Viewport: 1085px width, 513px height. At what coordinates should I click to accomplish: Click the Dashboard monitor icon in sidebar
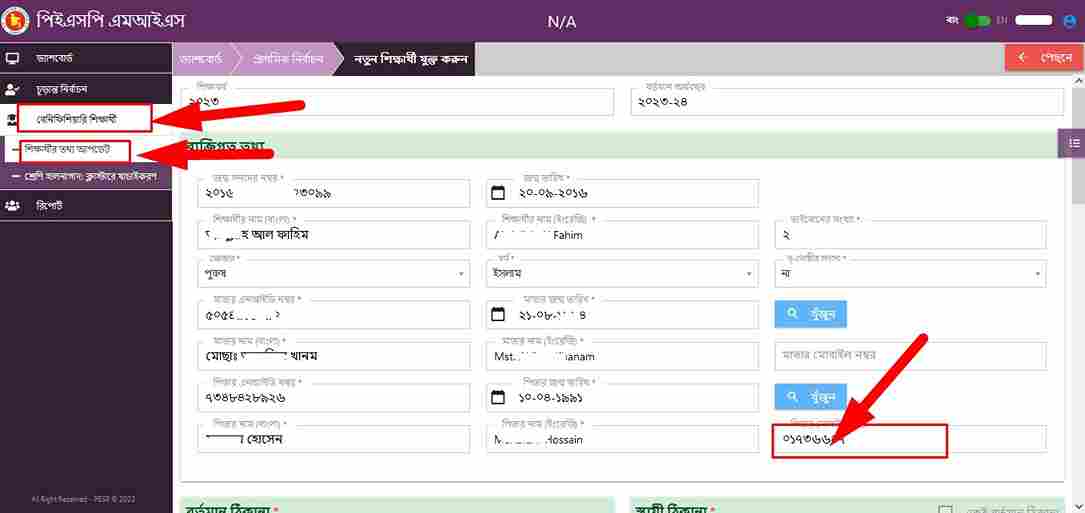click(13, 58)
